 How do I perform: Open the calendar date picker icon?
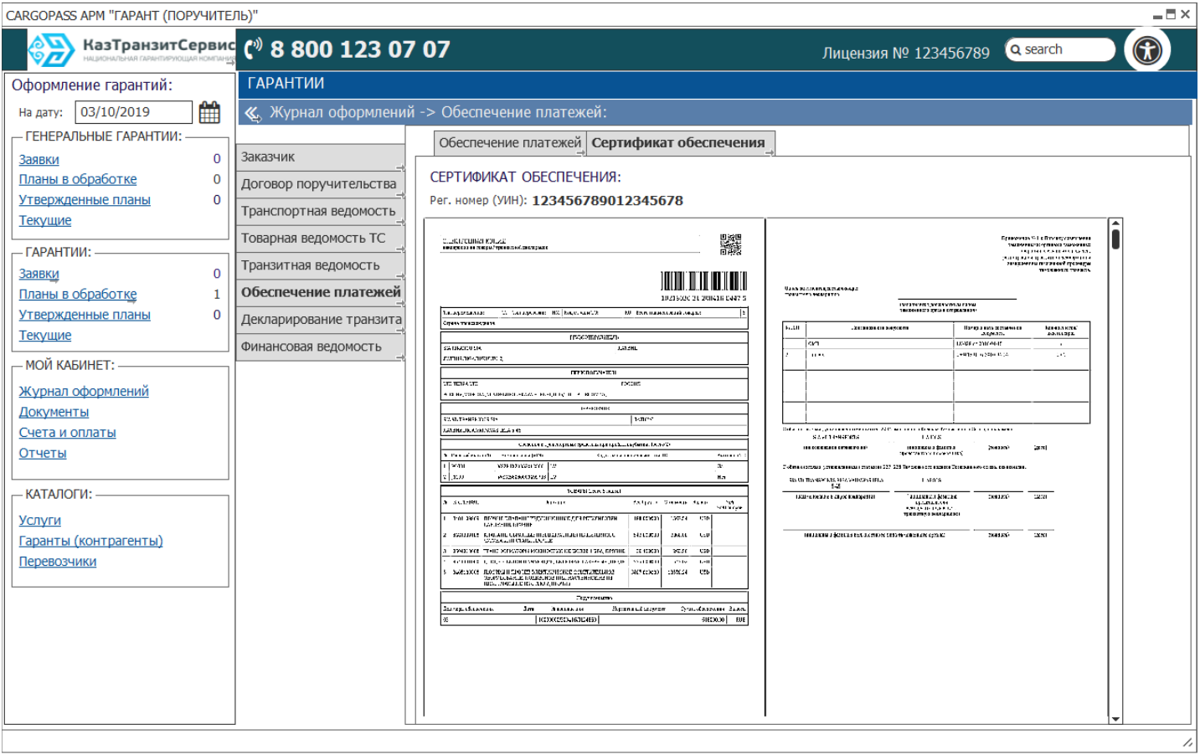click(209, 112)
